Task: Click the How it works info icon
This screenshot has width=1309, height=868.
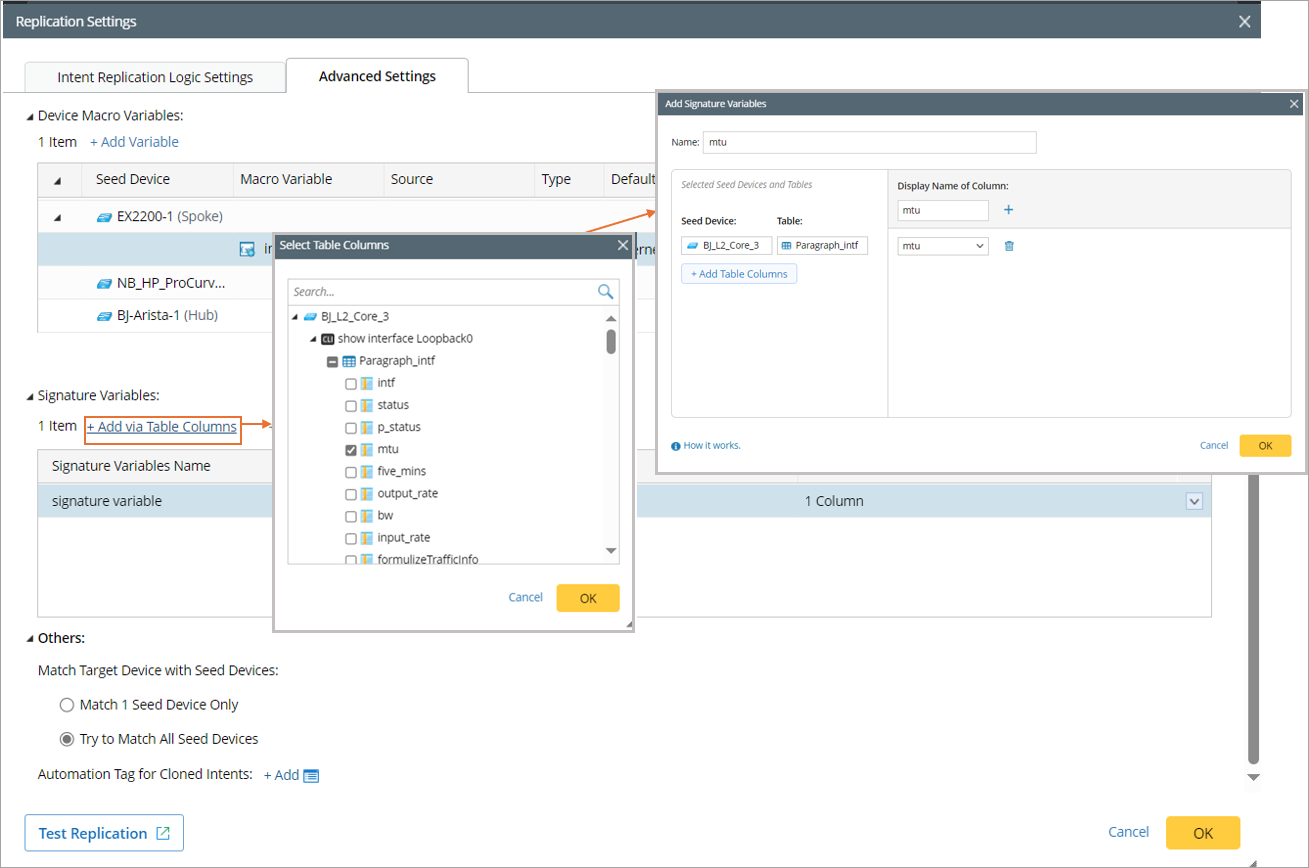Action: 676,446
